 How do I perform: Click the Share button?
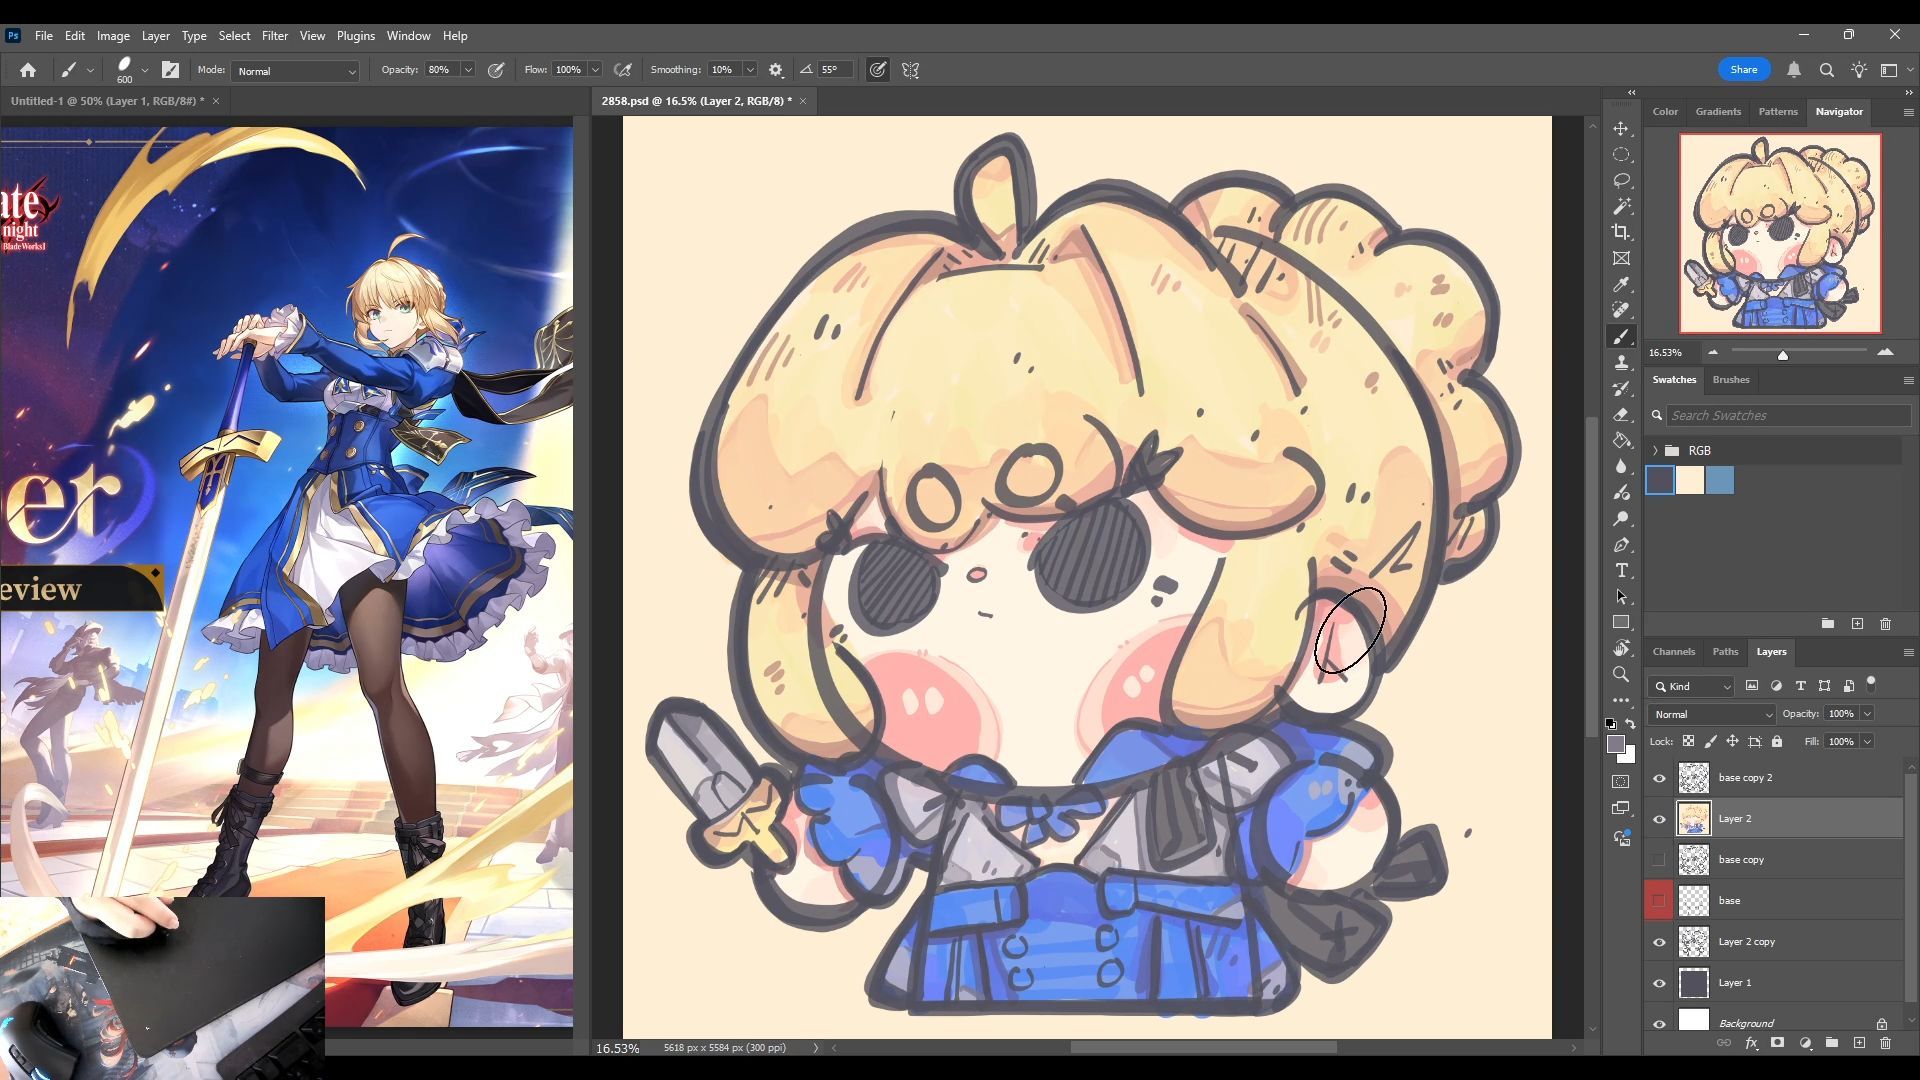pos(1744,70)
